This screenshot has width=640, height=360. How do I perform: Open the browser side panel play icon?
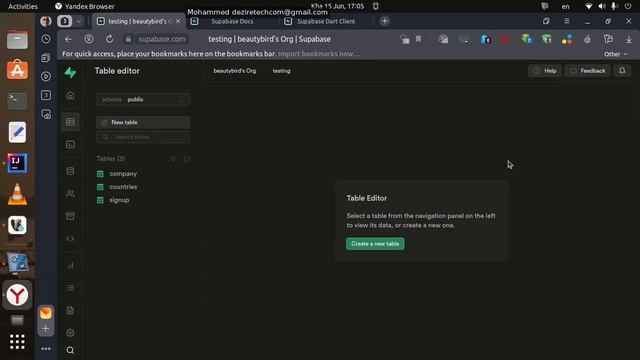pos(46,76)
